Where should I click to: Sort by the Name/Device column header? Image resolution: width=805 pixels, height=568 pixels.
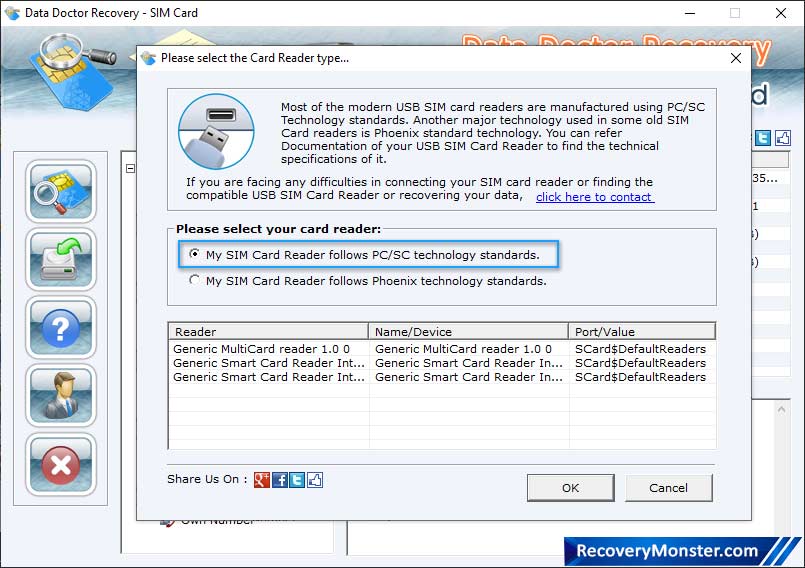468,331
